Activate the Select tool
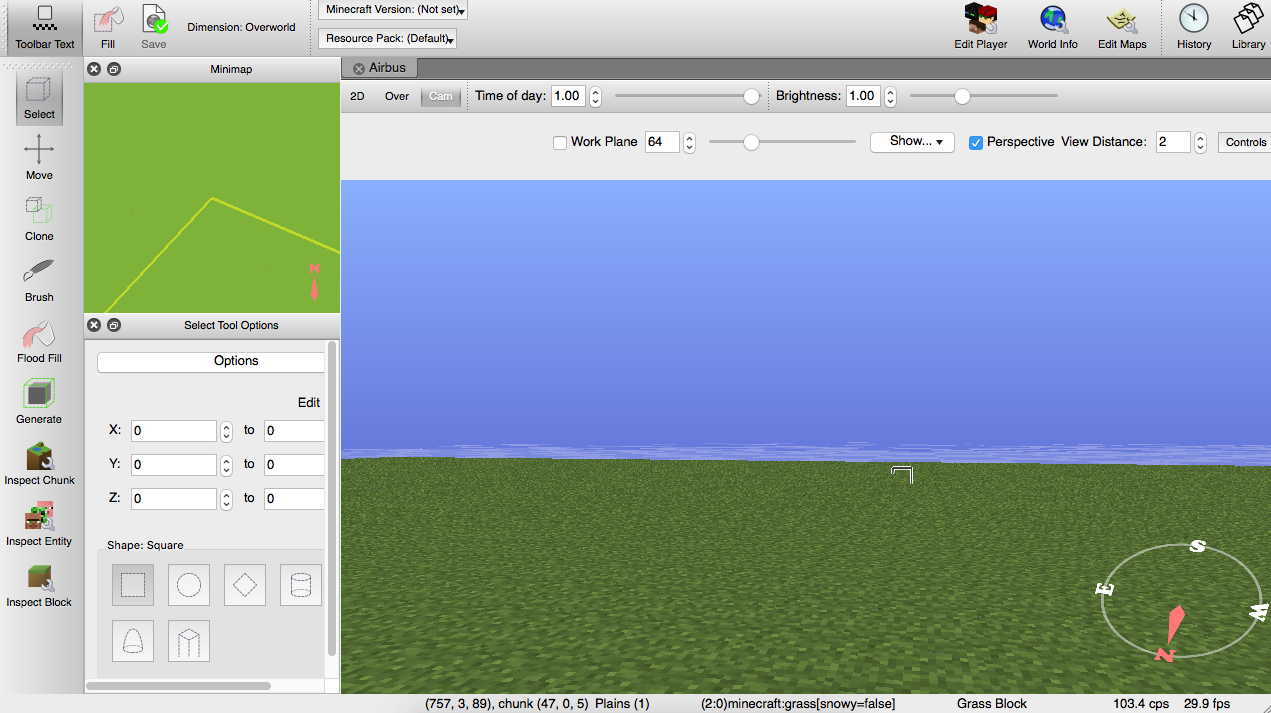This screenshot has width=1271, height=713. [39, 97]
